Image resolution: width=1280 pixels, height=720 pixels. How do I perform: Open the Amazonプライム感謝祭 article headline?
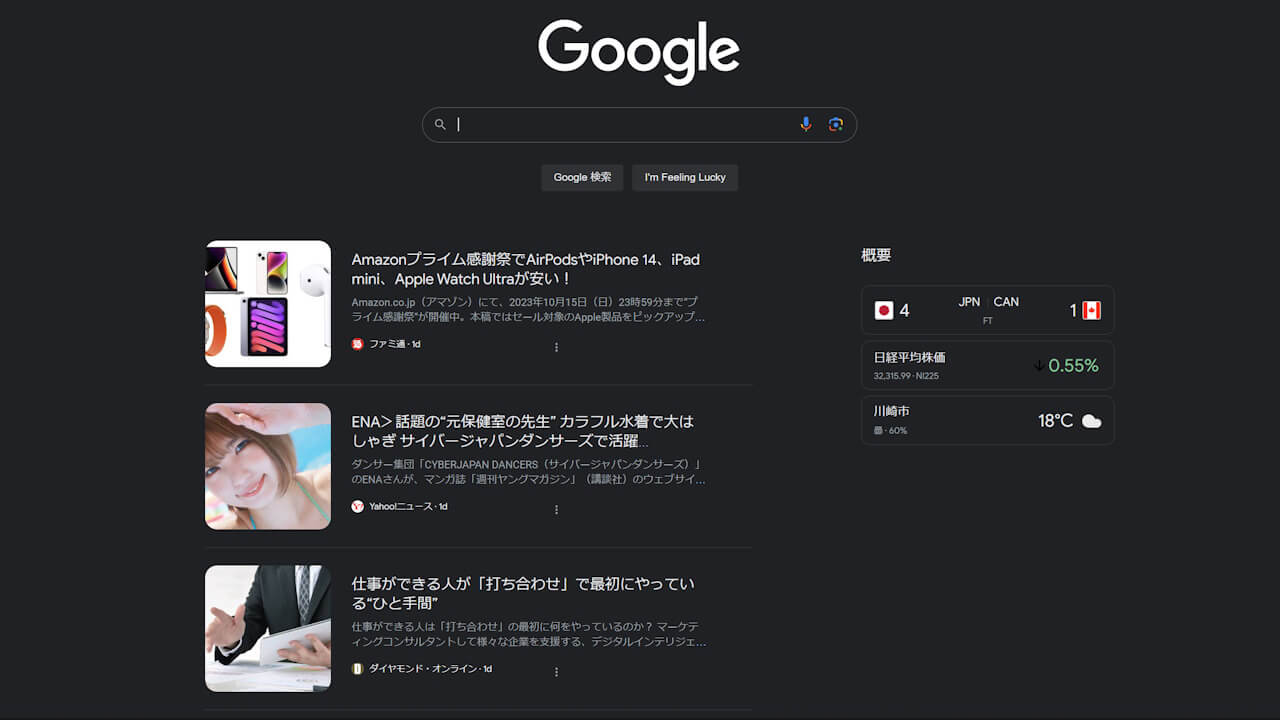(525, 269)
